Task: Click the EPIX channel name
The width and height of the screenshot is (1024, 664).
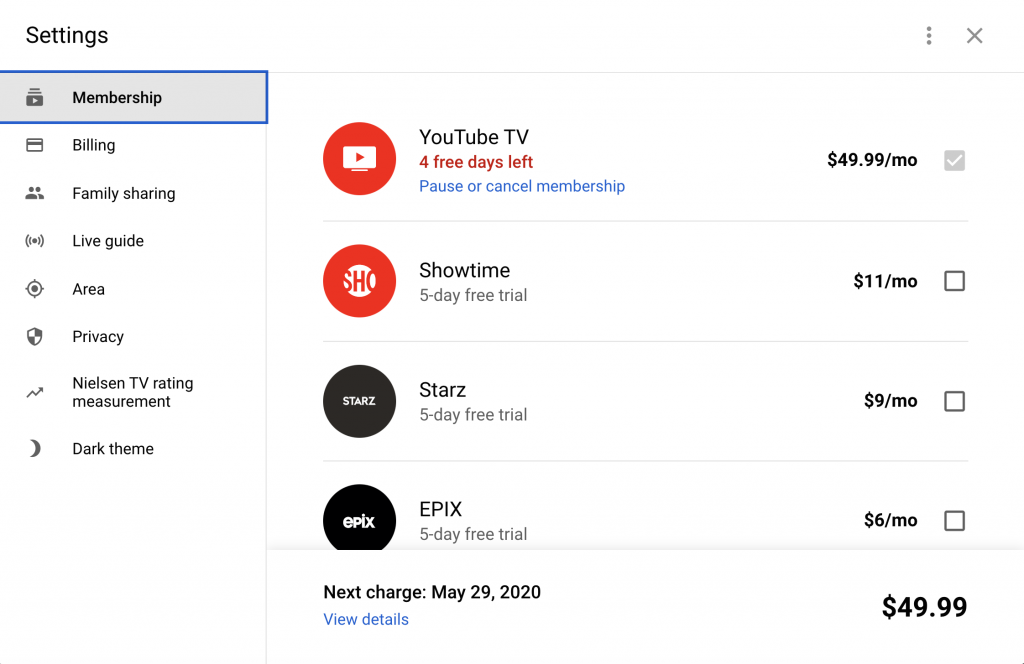Action: 440,509
